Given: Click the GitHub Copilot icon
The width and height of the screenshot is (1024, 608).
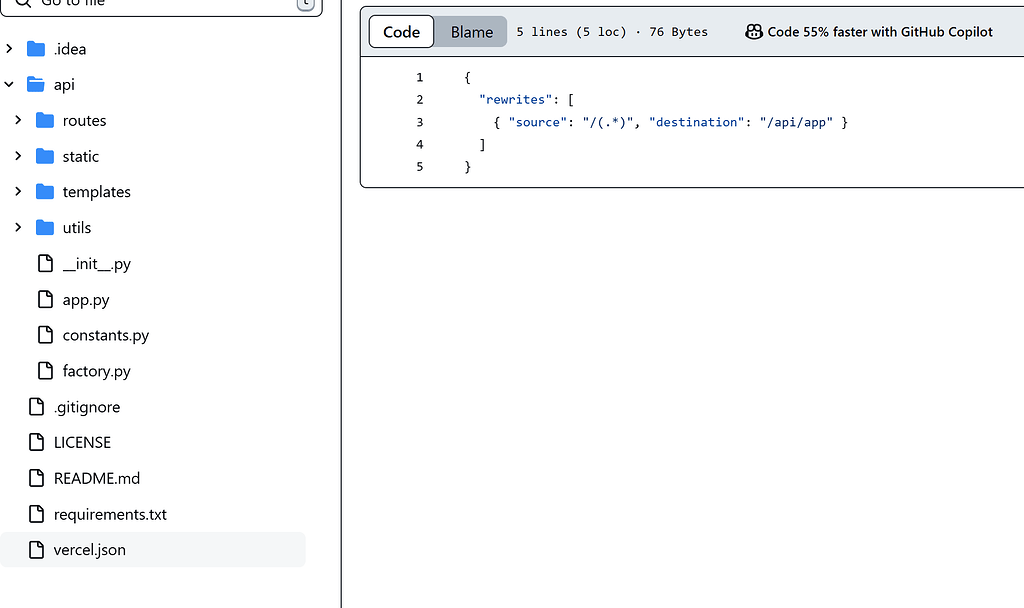Looking at the screenshot, I should click(x=754, y=32).
